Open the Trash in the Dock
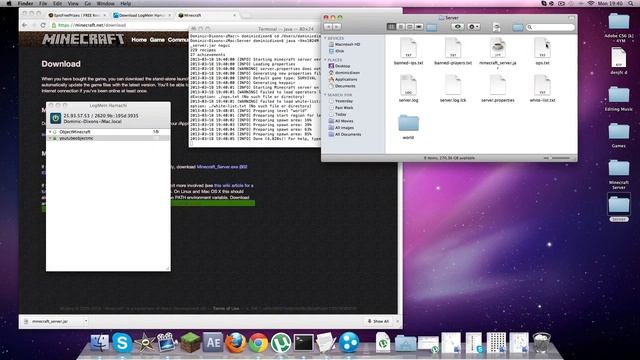This screenshot has height=360, width=640. pos(542,342)
